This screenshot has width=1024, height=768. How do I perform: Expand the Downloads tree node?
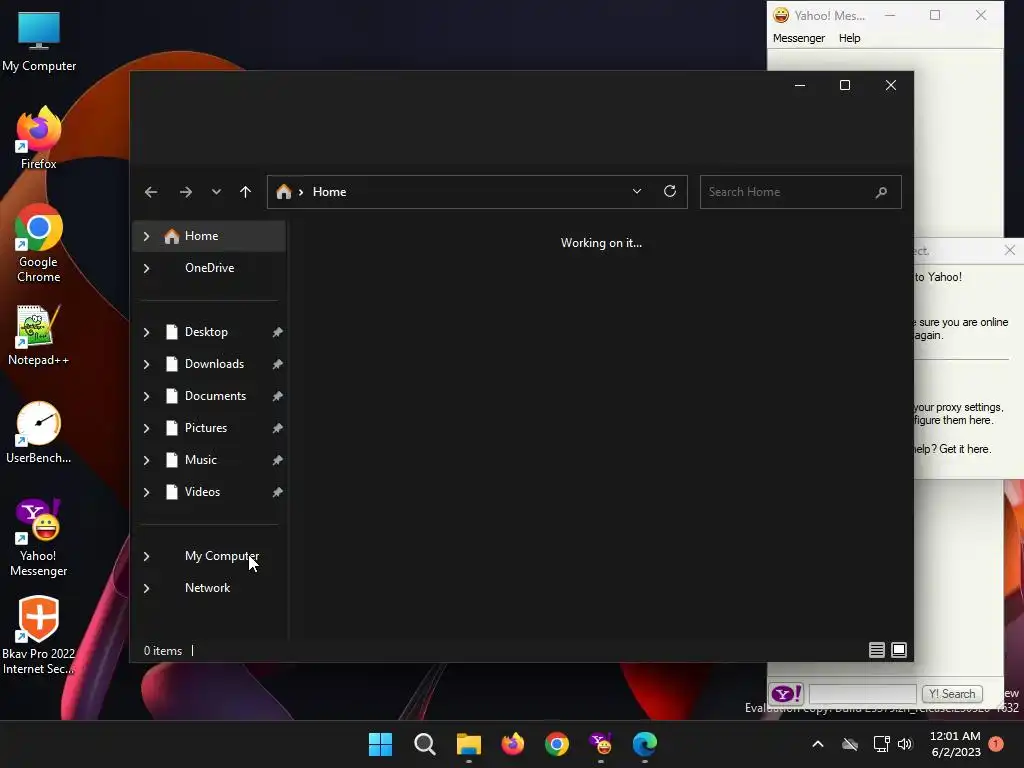point(146,364)
